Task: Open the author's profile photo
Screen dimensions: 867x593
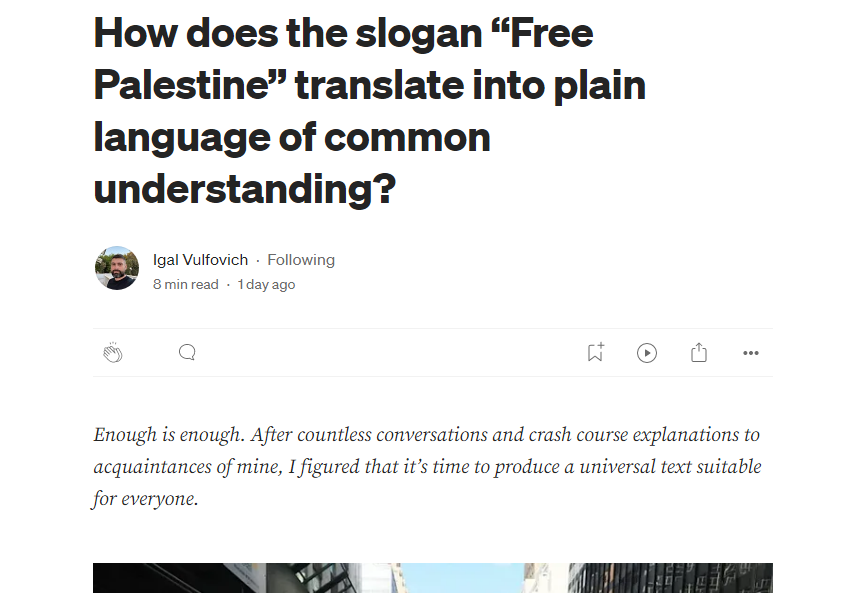Action: click(x=117, y=268)
